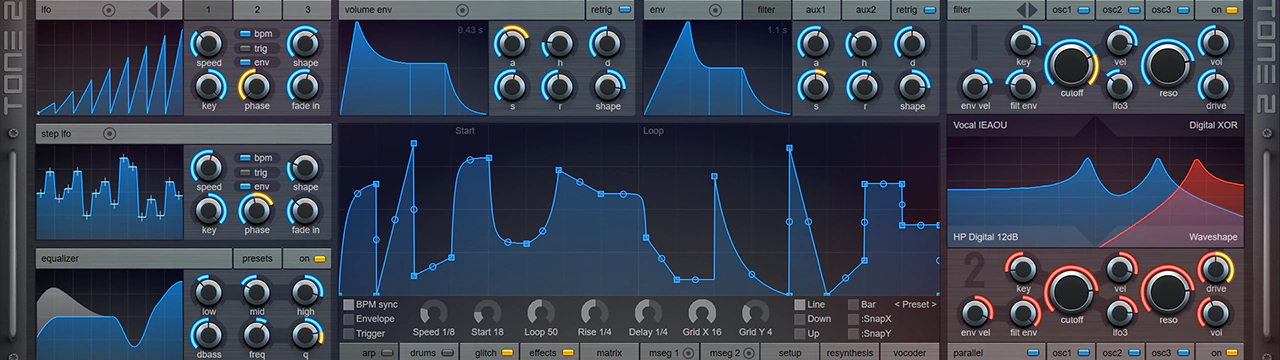Enable the Line checkbox
The image size is (1280, 360).
(800, 304)
